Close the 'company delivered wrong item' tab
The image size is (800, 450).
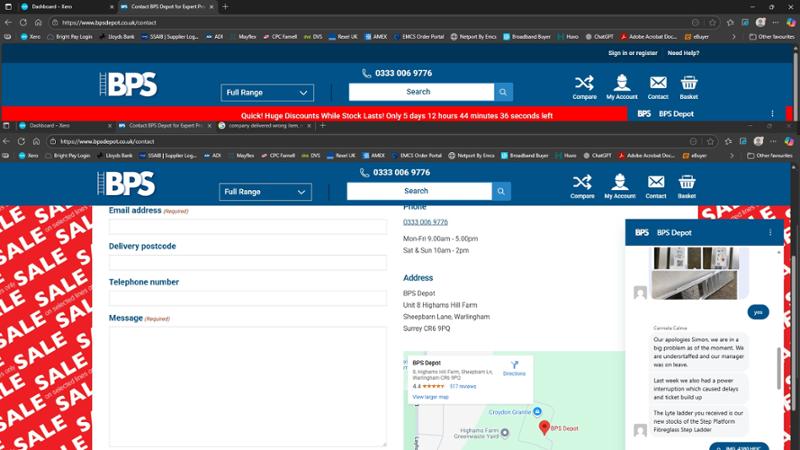[x=309, y=126]
